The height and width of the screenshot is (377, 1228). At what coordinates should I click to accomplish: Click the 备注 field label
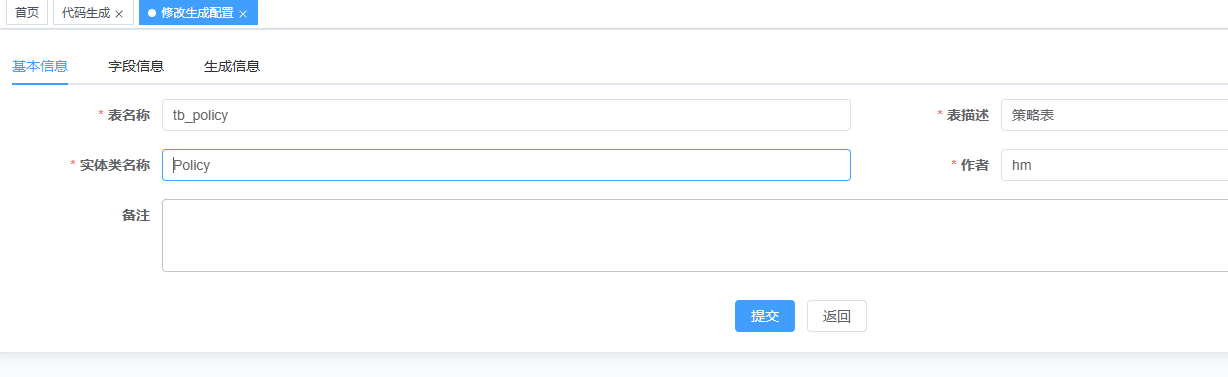pos(136,215)
